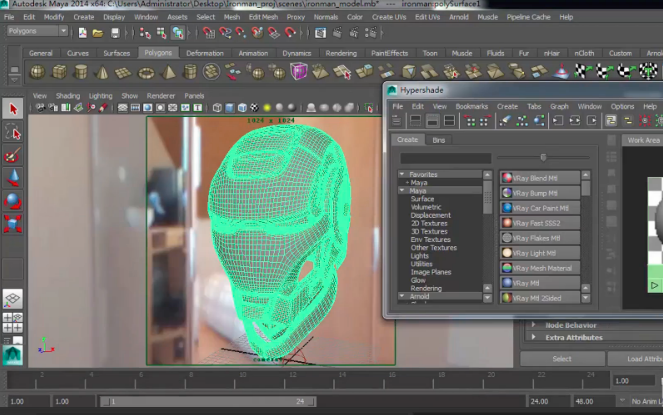Create a polygon plane from shelf
The height and width of the screenshot is (415, 663).
tap(123, 72)
